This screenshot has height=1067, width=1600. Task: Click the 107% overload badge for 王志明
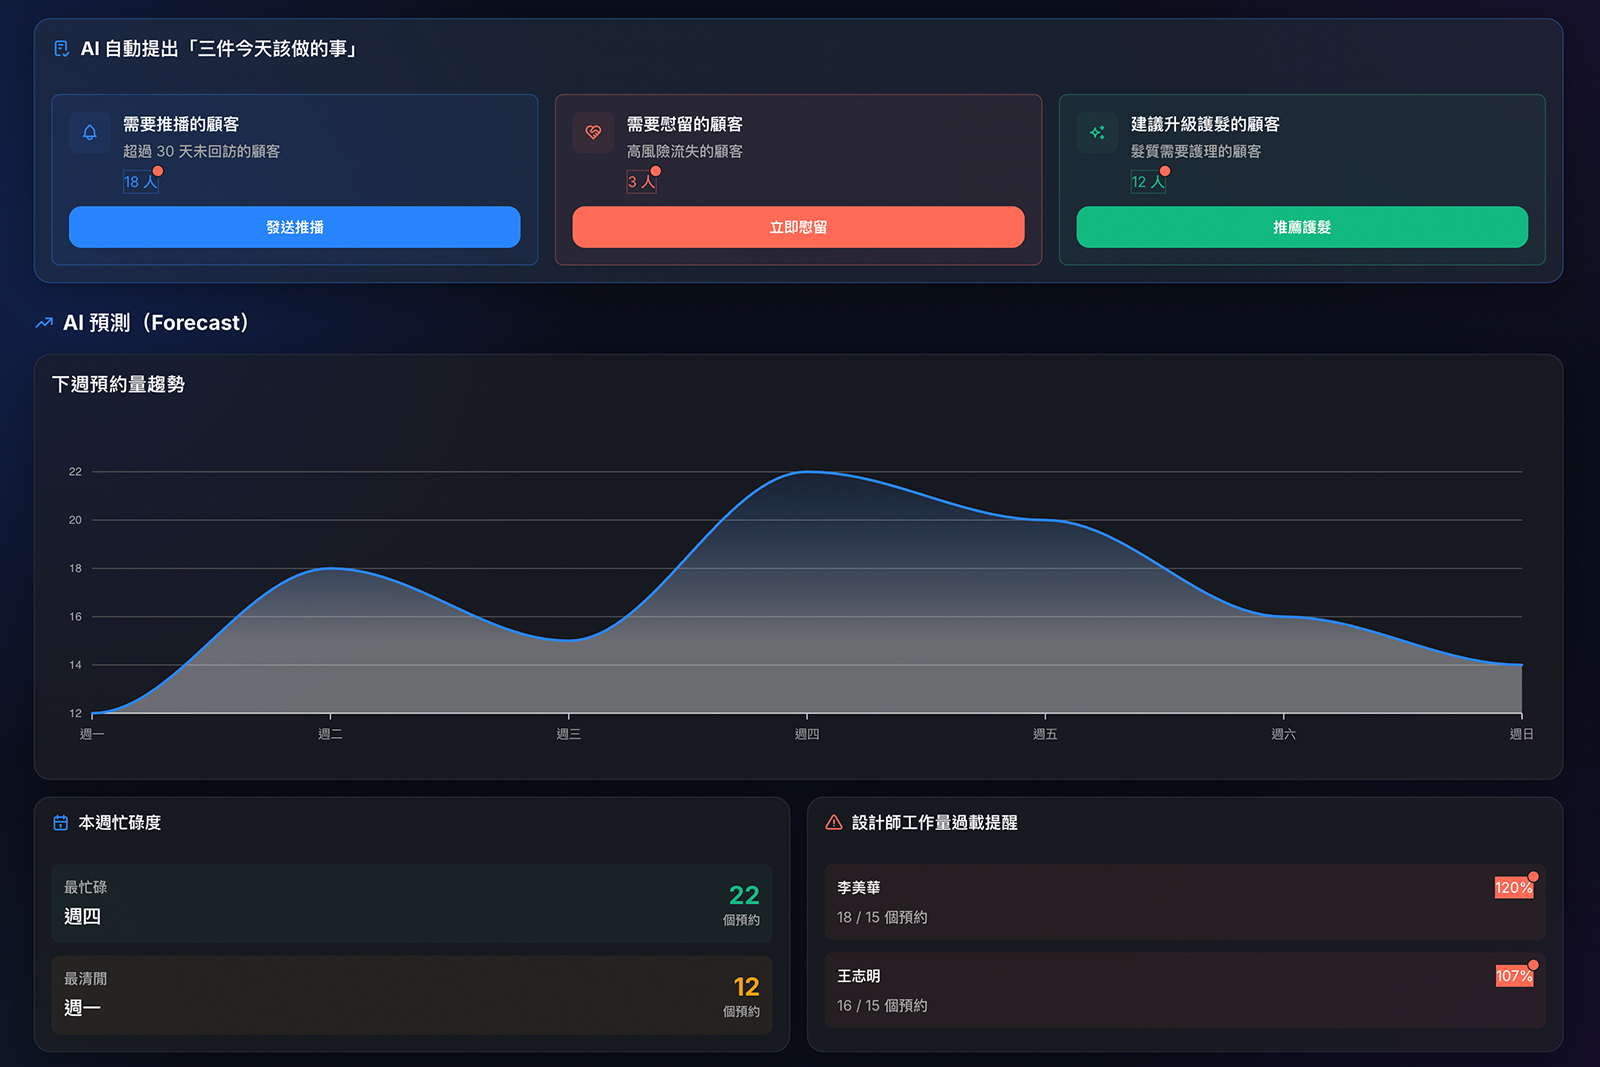(x=1513, y=976)
